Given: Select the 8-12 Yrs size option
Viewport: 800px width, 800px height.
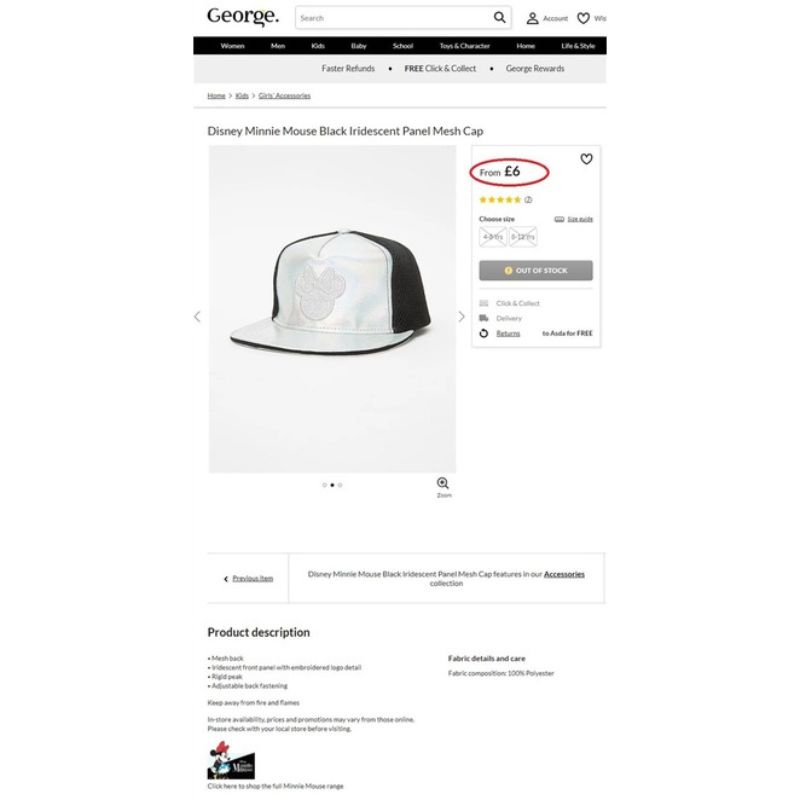Looking at the screenshot, I should tap(523, 237).
